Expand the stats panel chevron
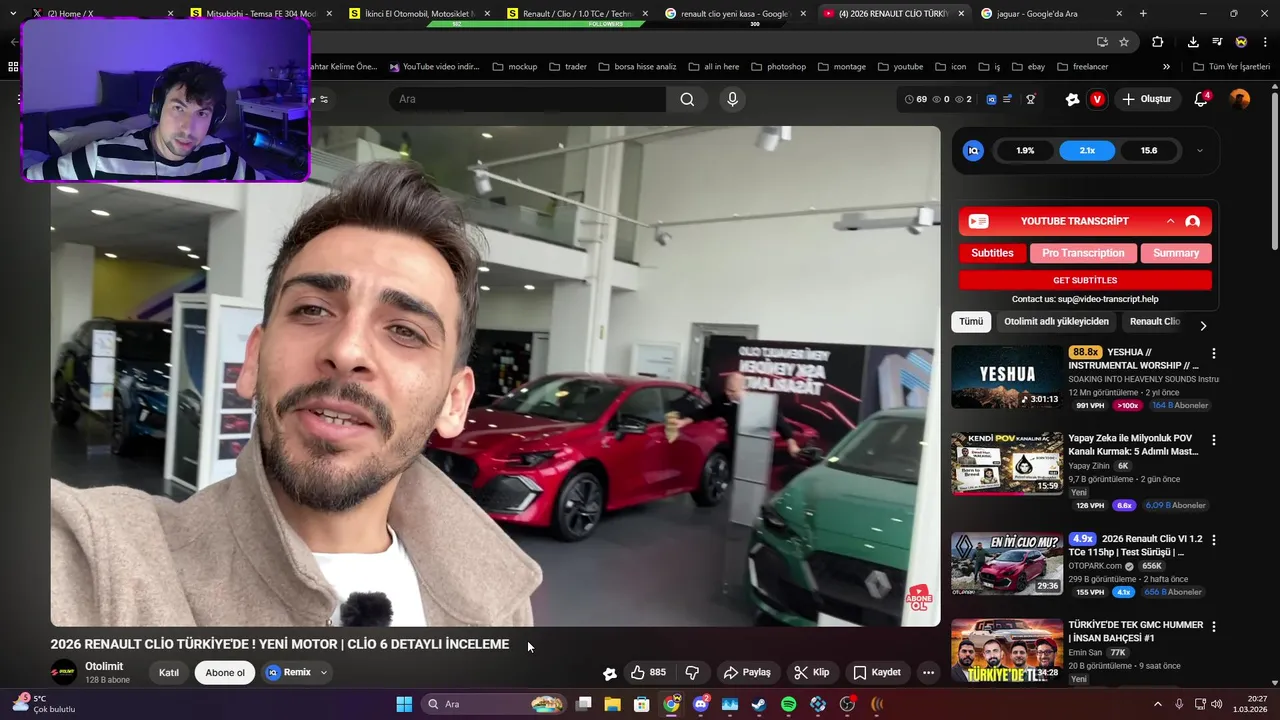This screenshot has height=720, width=1280. click(x=1200, y=151)
